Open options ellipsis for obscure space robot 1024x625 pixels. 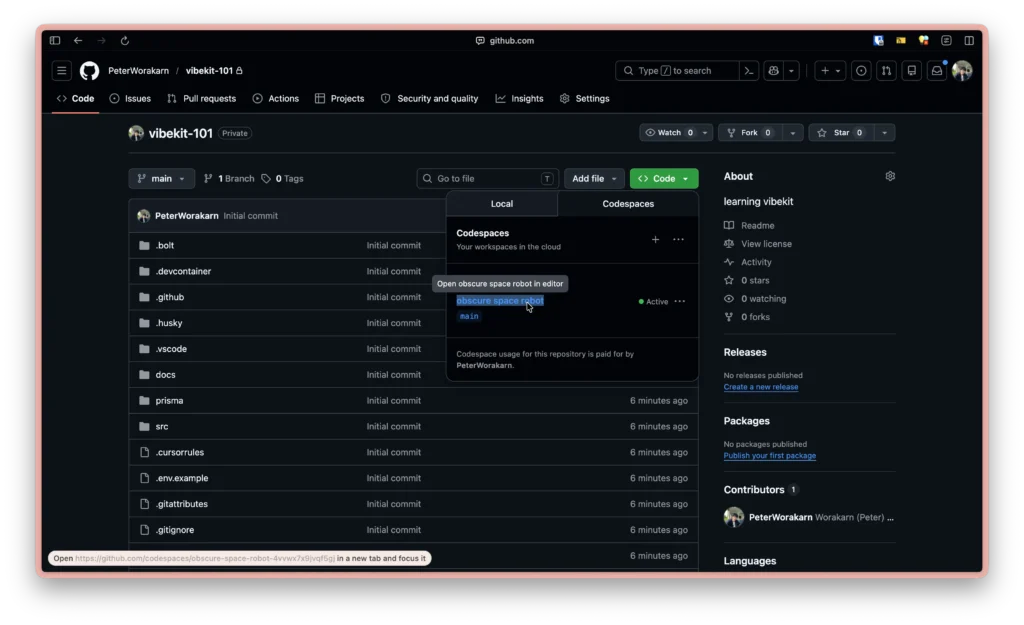[680, 302]
